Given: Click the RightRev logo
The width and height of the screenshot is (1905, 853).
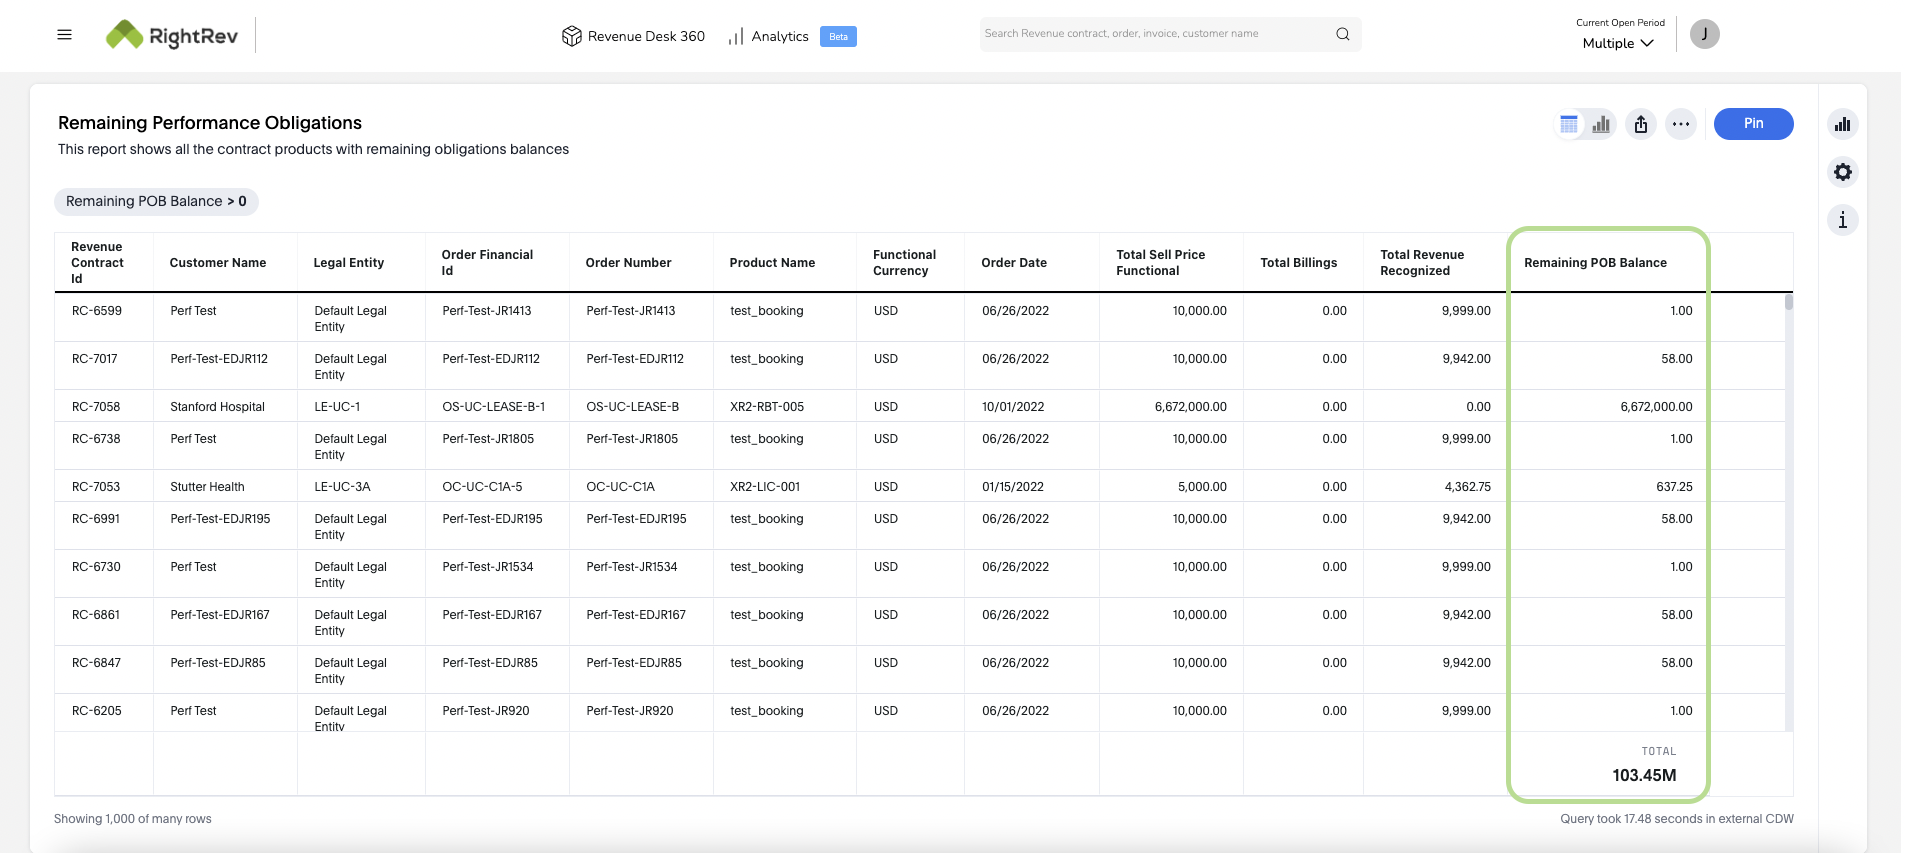Looking at the screenshot, I should [172, 36].
